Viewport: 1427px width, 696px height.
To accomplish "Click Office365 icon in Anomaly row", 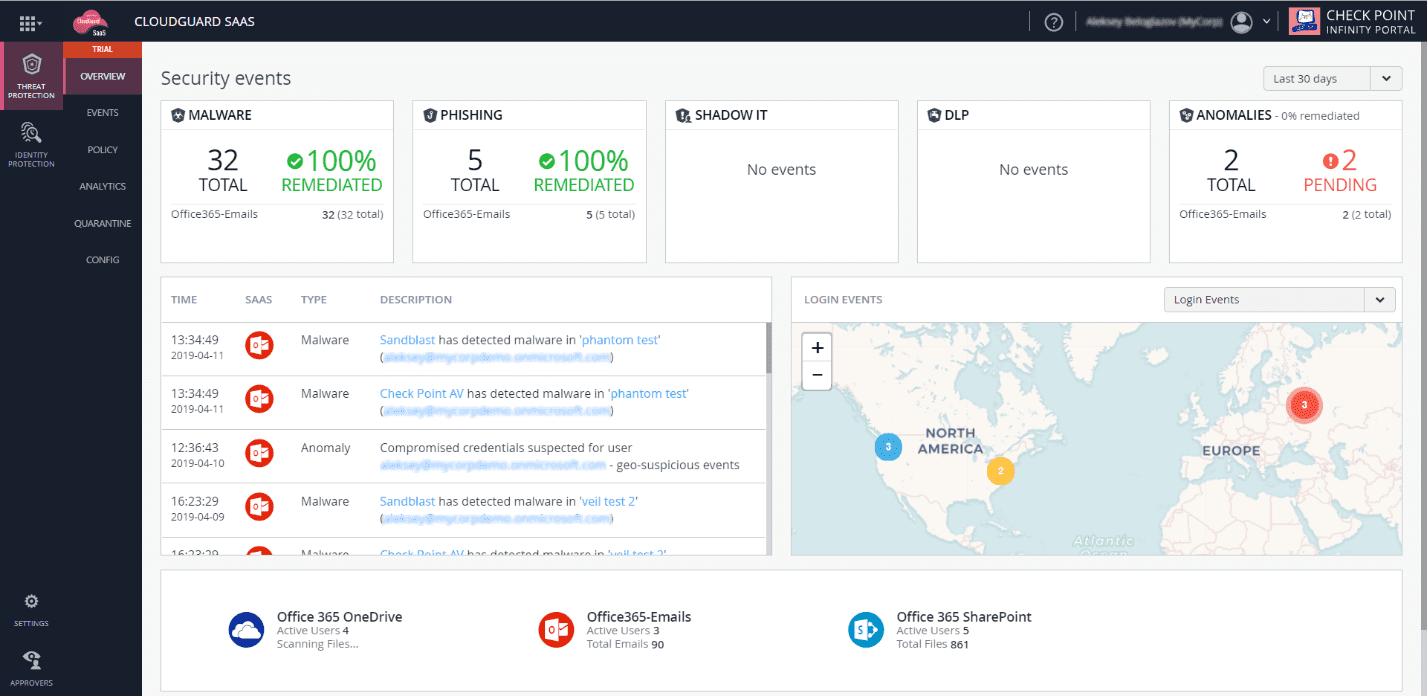I will pyautogui.click(x=260, y=452).
